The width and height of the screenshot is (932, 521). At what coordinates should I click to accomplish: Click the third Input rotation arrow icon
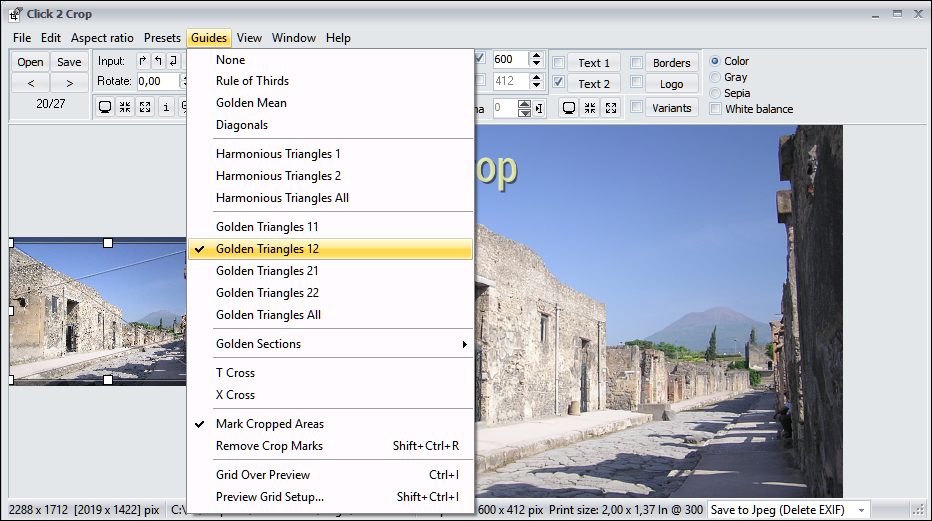point(173,61)
